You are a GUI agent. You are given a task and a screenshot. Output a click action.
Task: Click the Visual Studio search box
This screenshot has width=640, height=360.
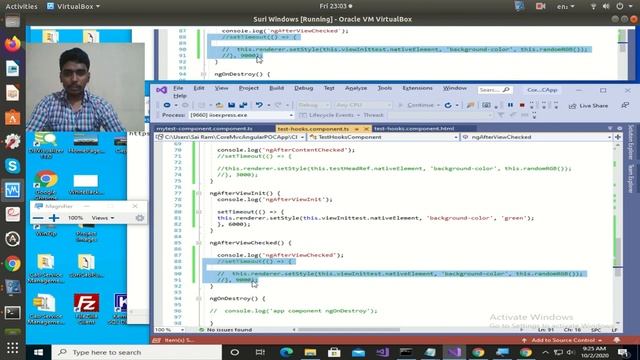(x=494, y=90)
